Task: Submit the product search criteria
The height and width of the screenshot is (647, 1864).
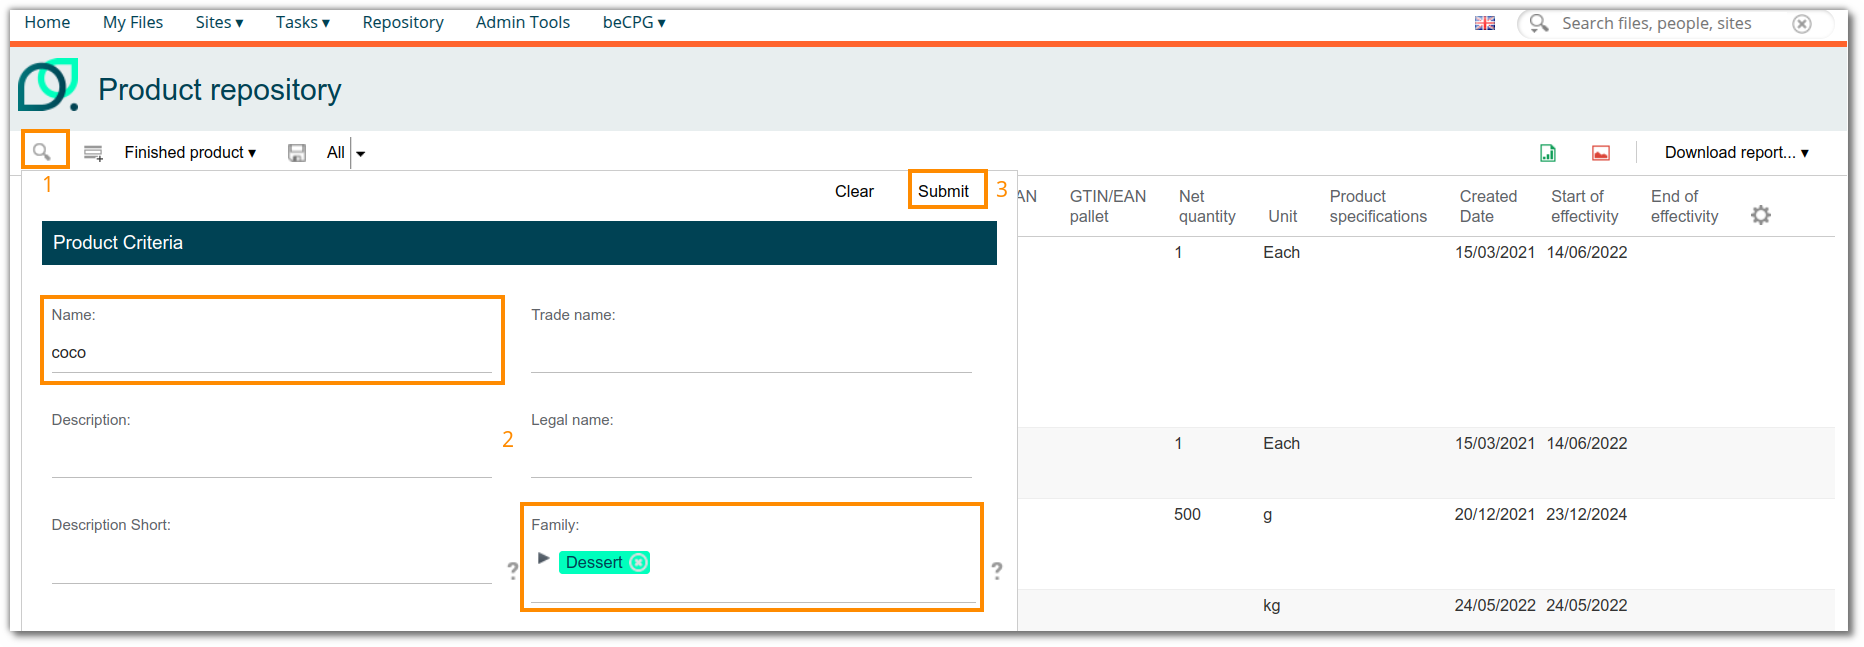Action: pos(943,191)
